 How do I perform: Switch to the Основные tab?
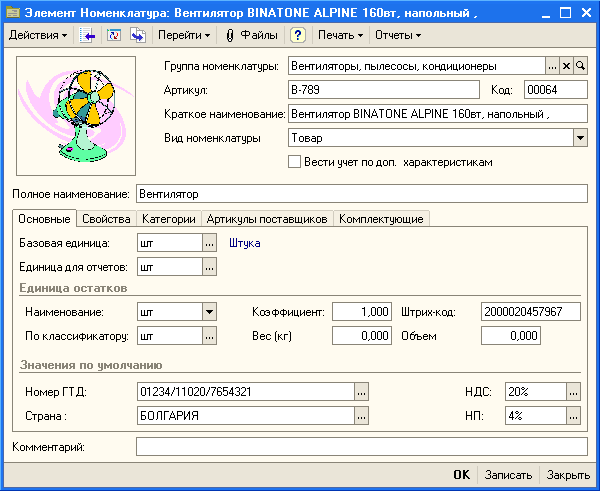click(x=44, y=219)
